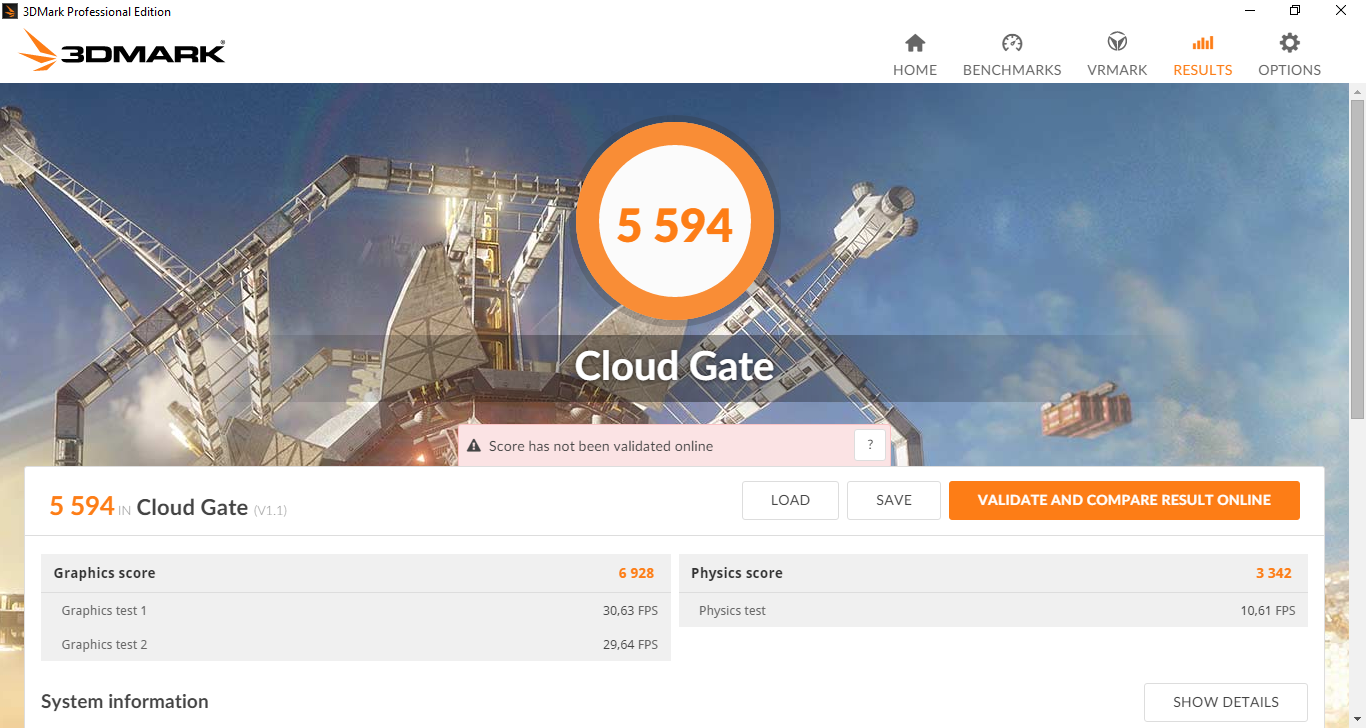Click Validate and Compare Result Online

[x=1124, y=500]
